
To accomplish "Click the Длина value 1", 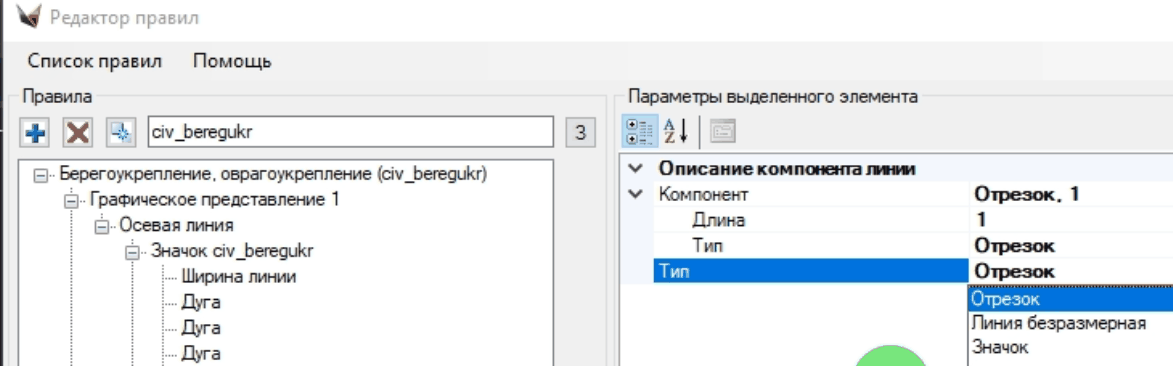I will 980,220.
